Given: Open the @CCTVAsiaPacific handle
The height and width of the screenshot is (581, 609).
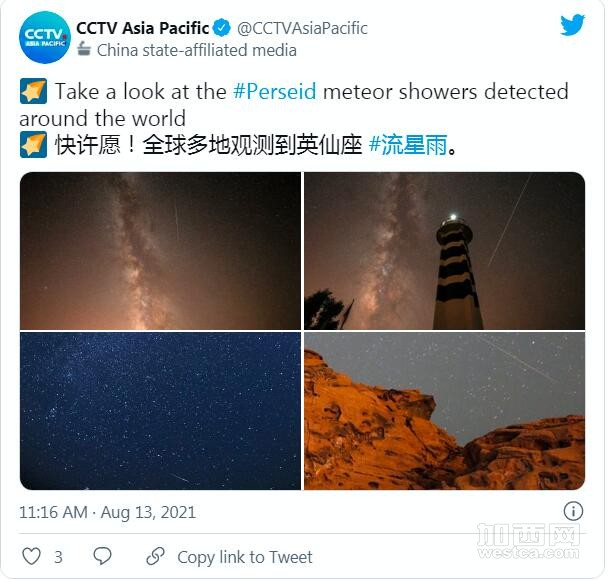Looking at the screenshot, I should (x=302, y=28).
